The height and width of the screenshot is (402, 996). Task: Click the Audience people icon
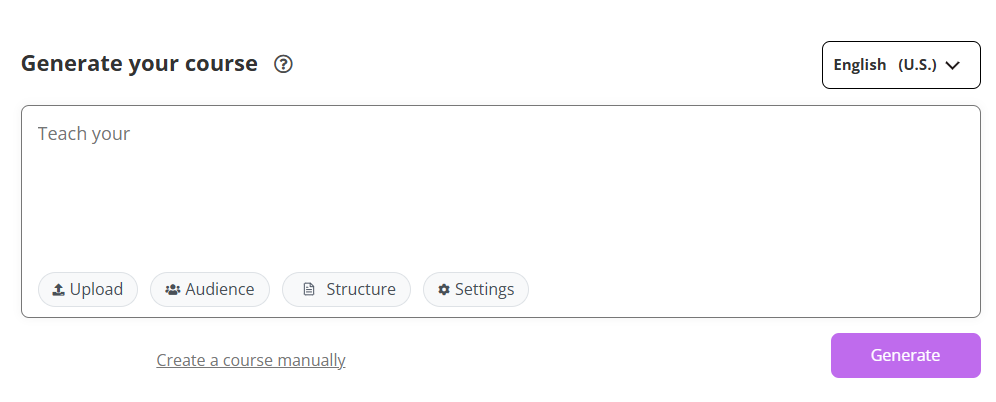pyautogui.click(x=173, y=290)
